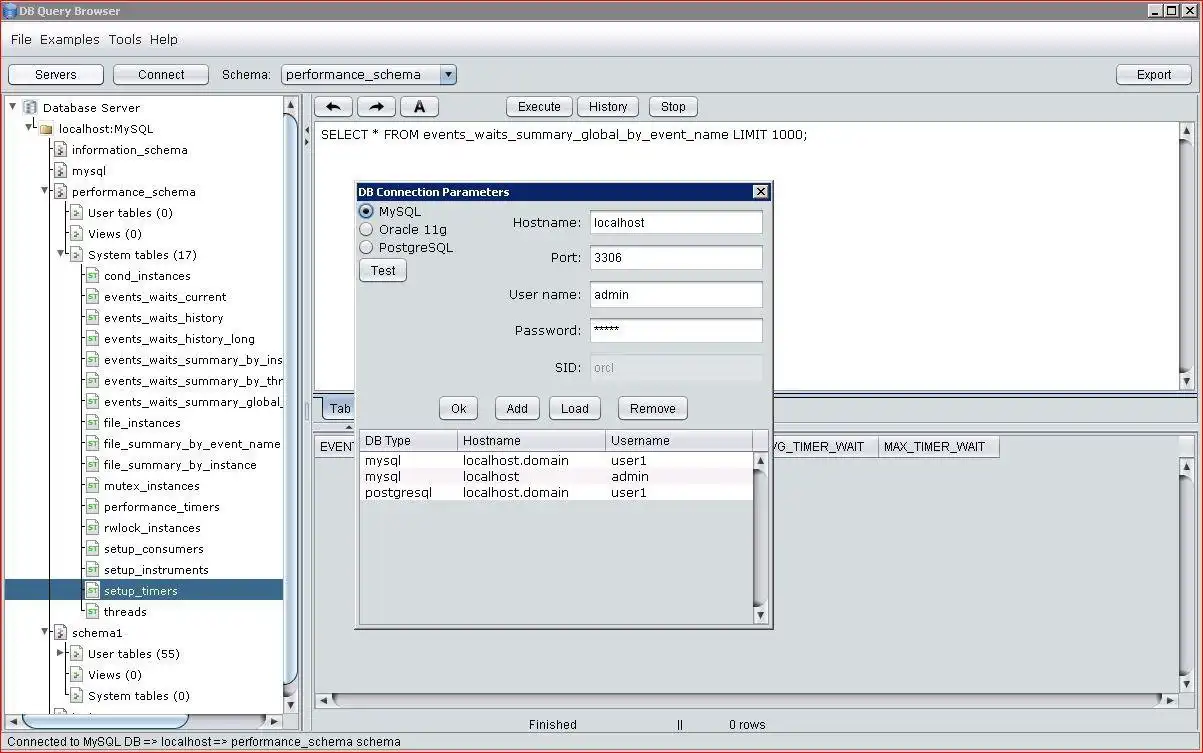Screen dimensions: 1203x753
Task: Open the Examples menu
Action: [x=70, y=40]
